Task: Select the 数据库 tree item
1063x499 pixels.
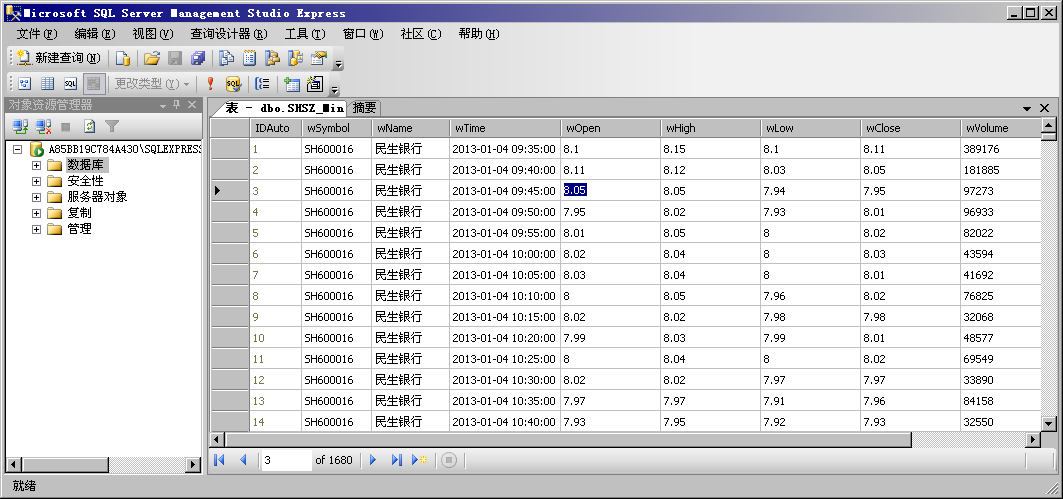Action: point(86,165)
